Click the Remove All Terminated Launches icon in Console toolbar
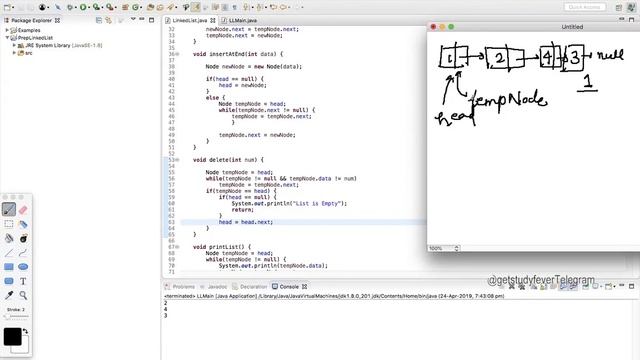640x360 pixels. [522, 287]
